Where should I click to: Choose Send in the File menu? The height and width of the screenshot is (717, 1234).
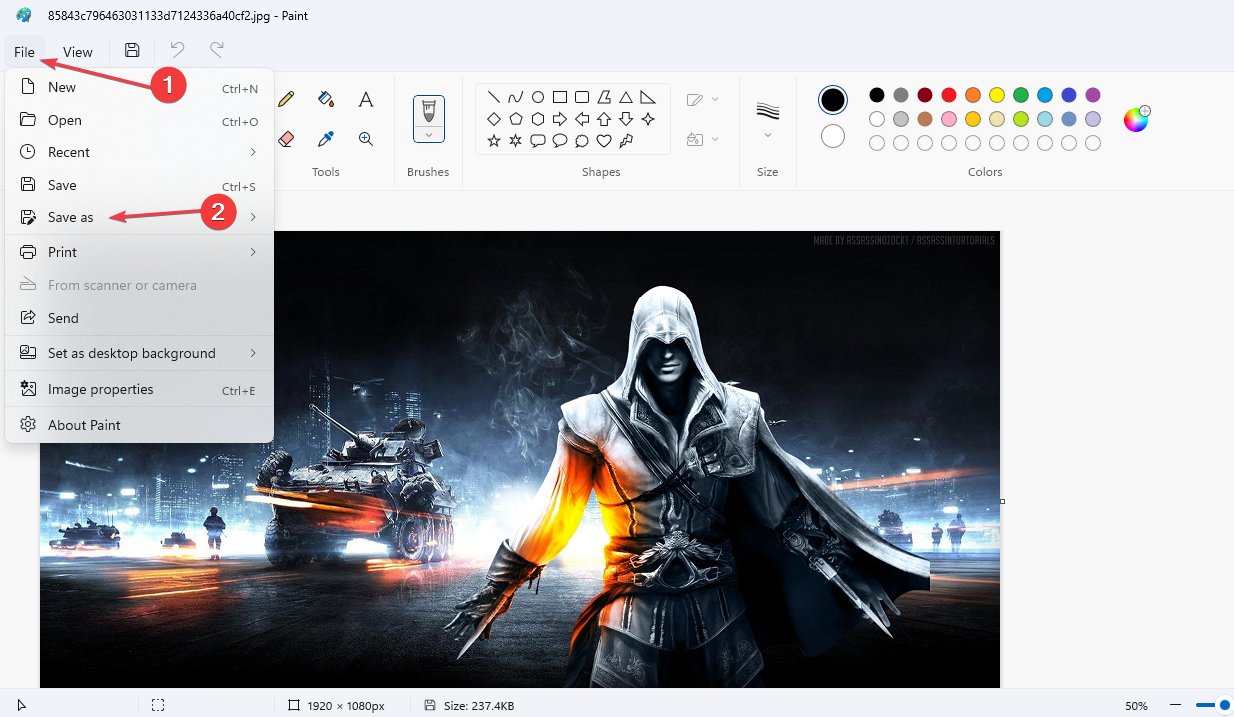139,318
